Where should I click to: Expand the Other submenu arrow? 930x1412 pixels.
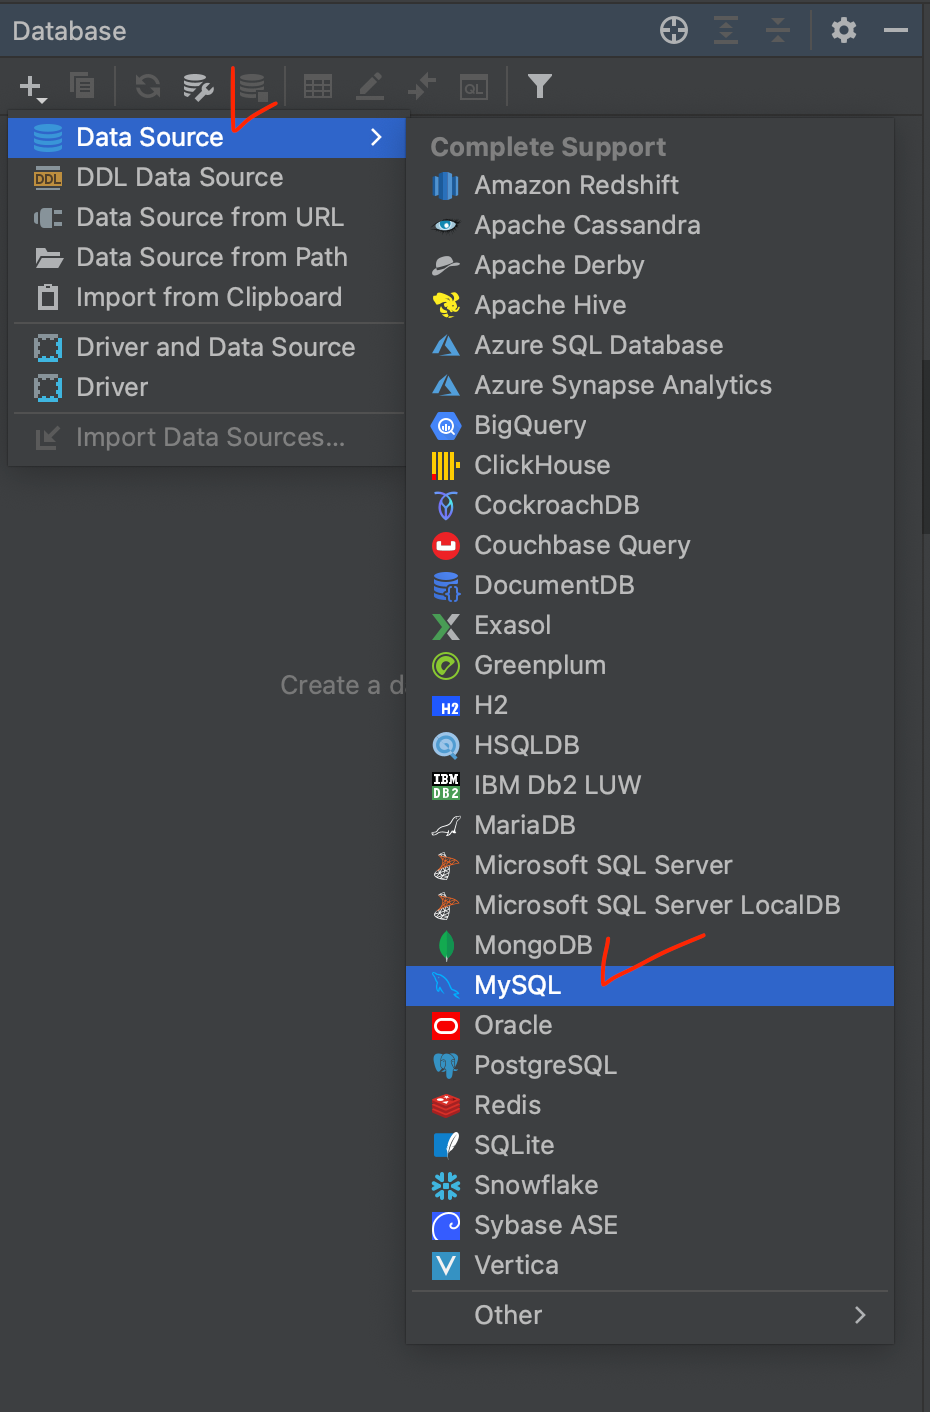[x=860, y=1315]
